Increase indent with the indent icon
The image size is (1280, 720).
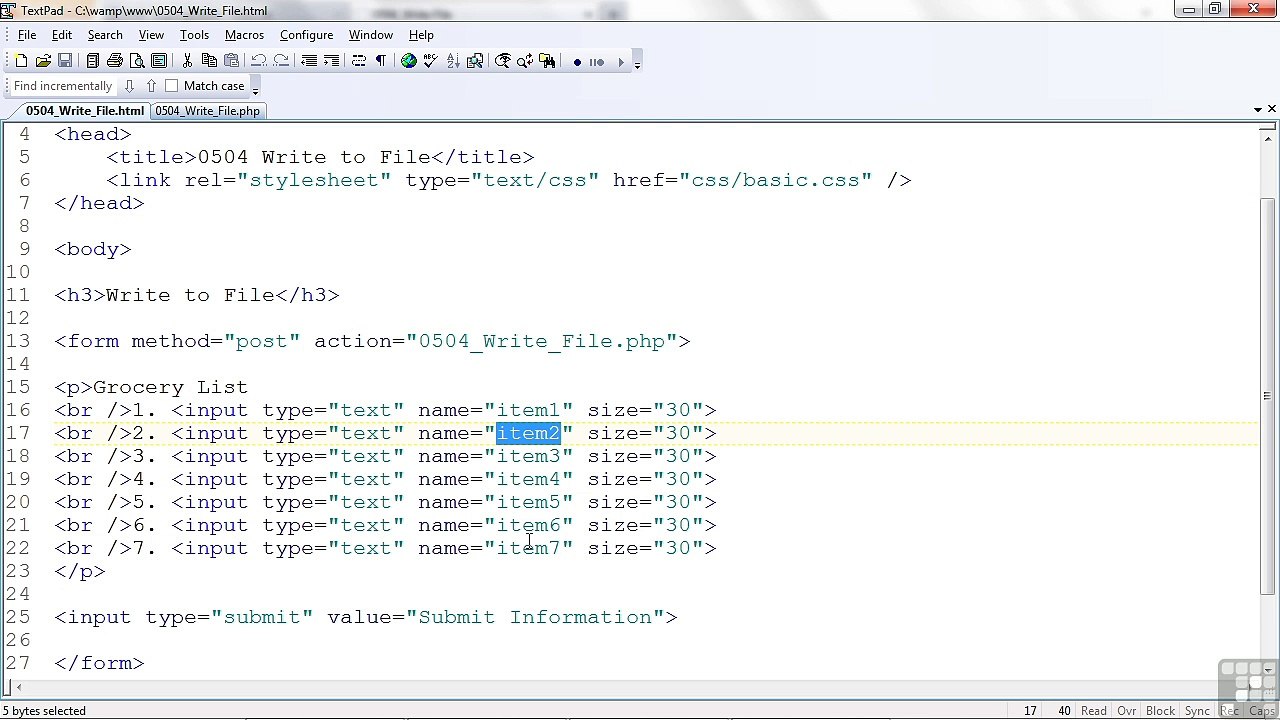point(331,61)
